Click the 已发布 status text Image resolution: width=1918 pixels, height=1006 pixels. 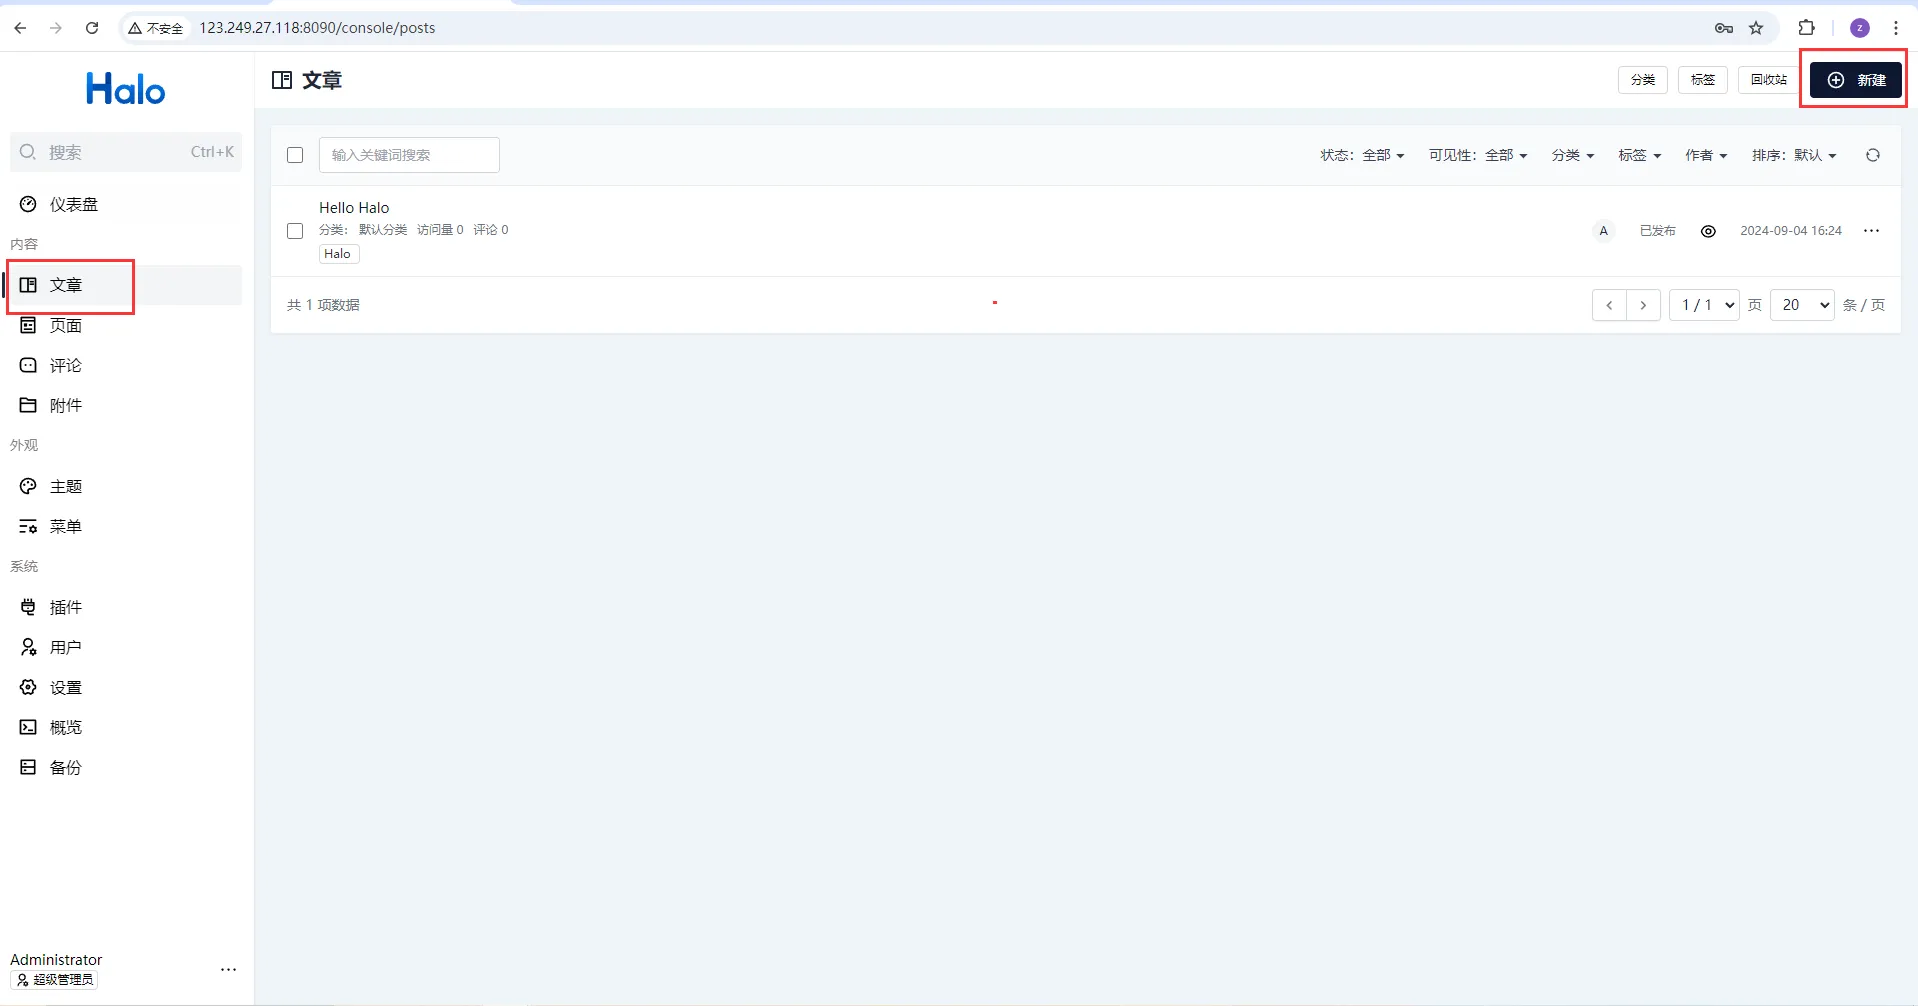1657,231
